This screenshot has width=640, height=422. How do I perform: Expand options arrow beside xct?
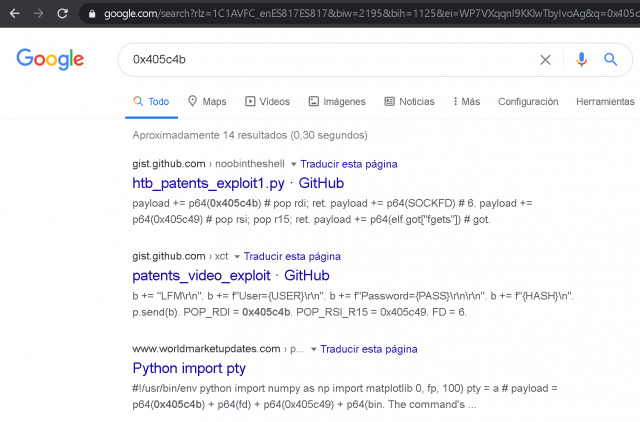(x=237, y=257)
